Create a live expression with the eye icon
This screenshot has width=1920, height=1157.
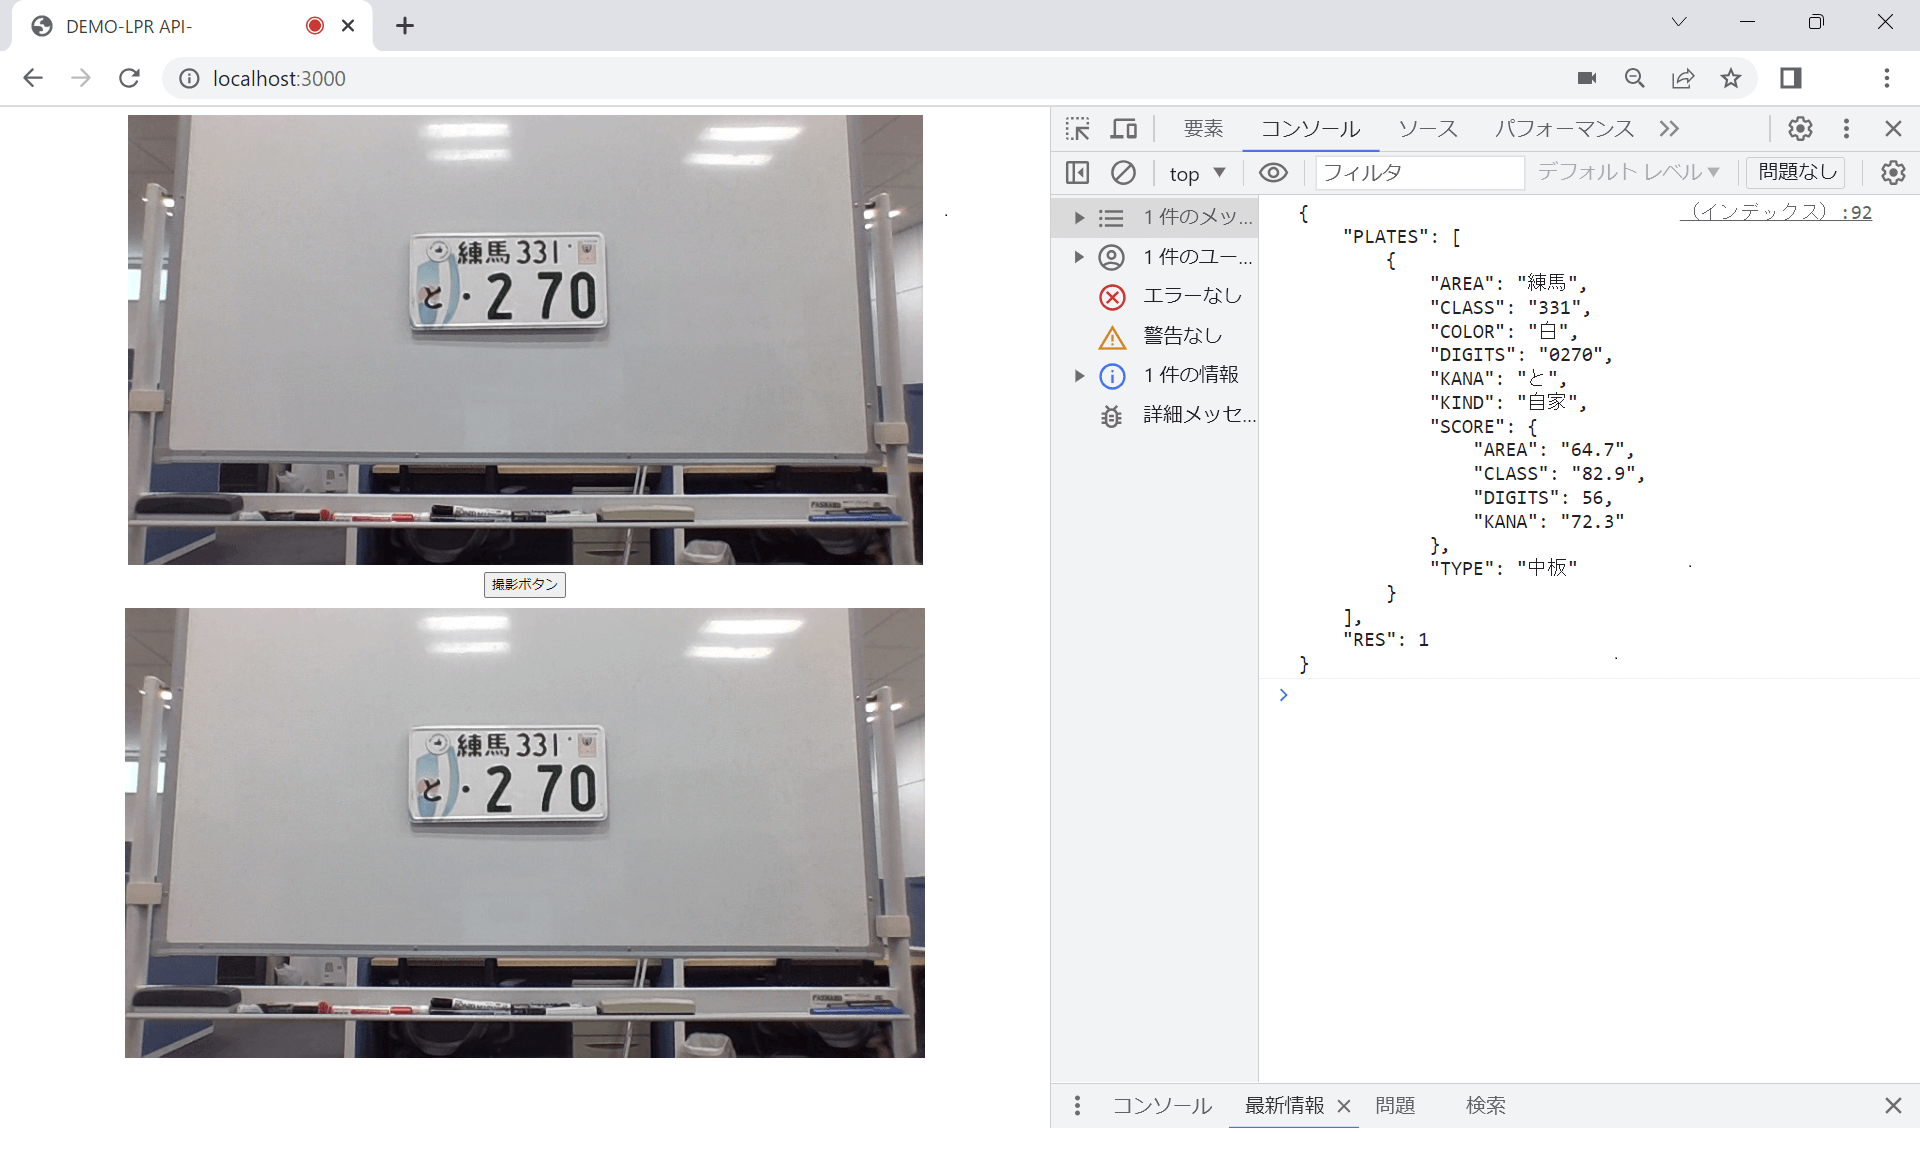[1272, 172]
